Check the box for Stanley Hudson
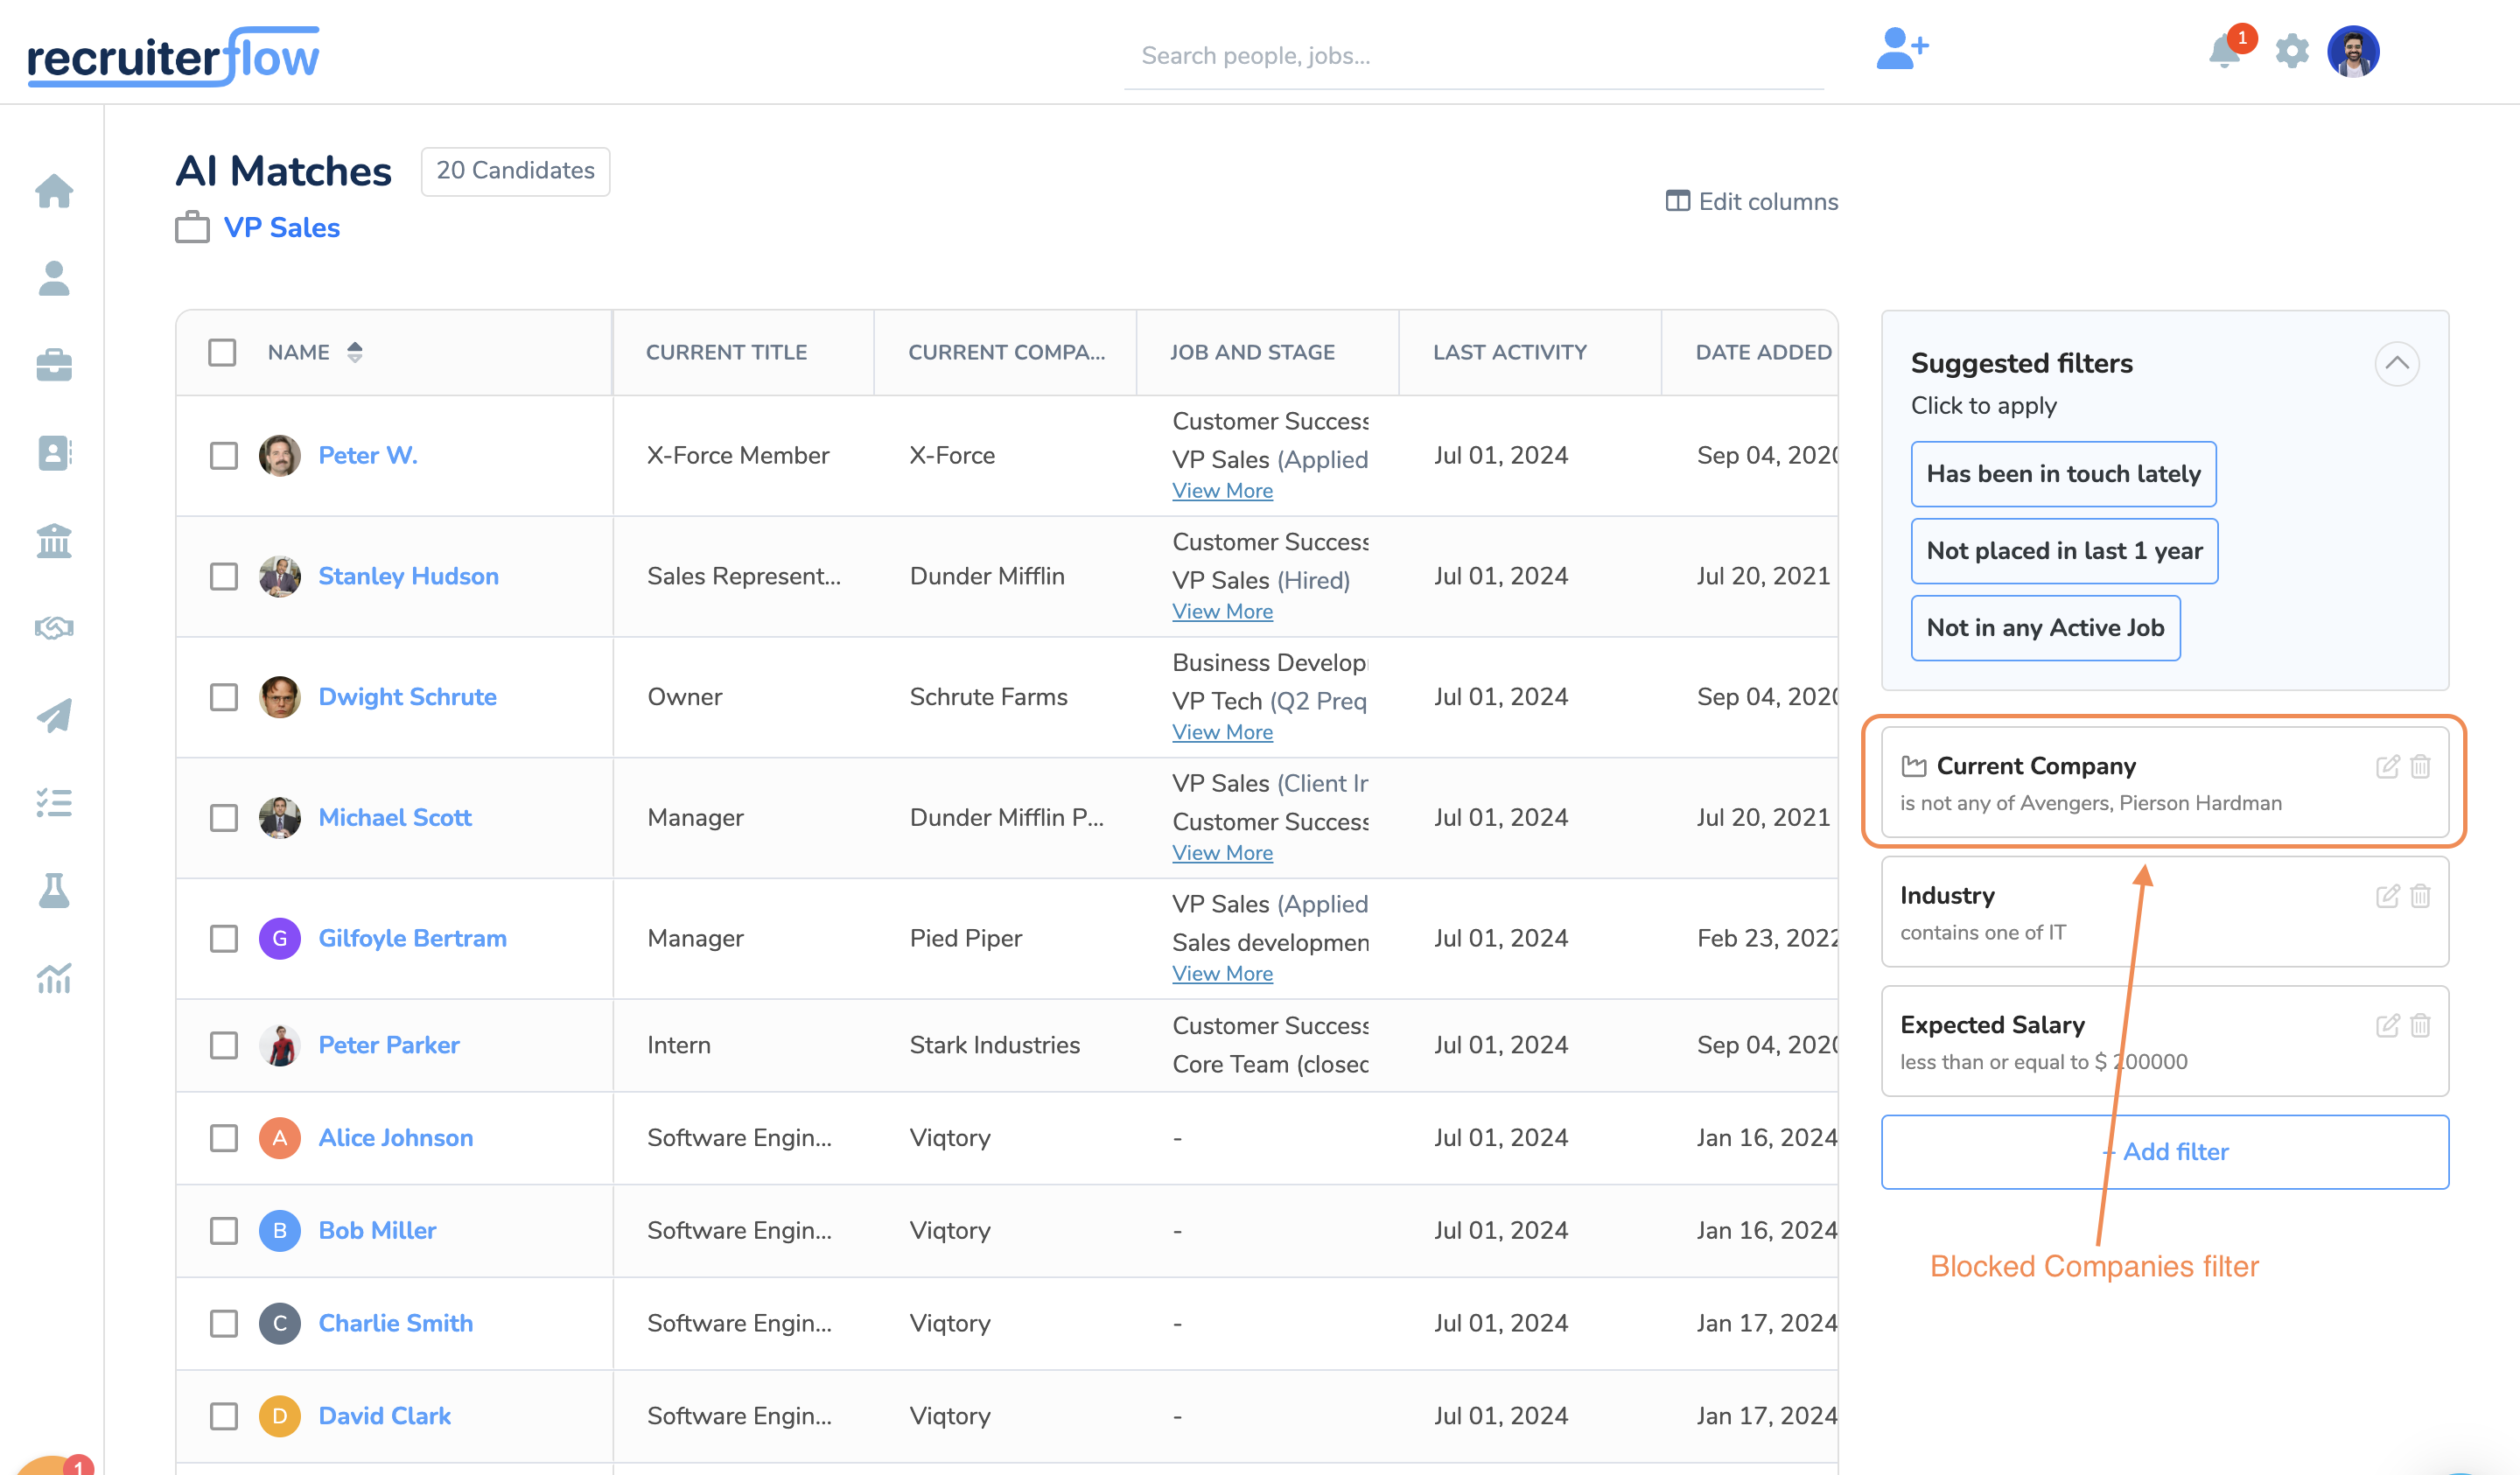 pos(224,576)
